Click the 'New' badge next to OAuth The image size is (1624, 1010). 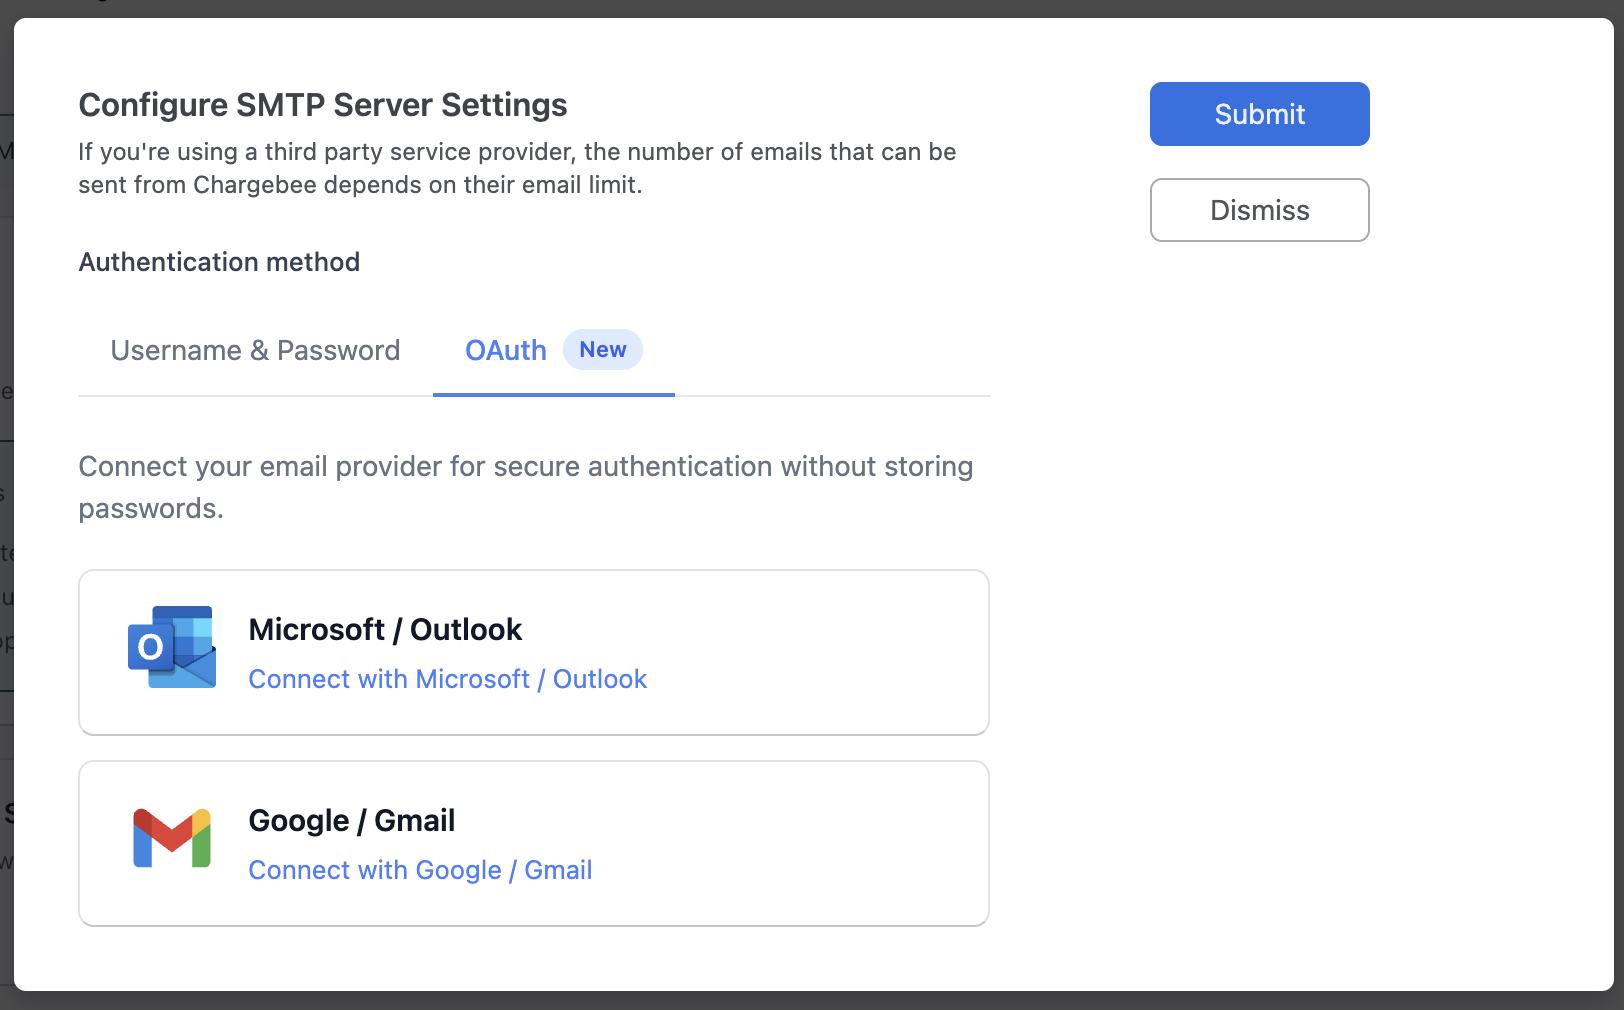click(x=602, y=350)
